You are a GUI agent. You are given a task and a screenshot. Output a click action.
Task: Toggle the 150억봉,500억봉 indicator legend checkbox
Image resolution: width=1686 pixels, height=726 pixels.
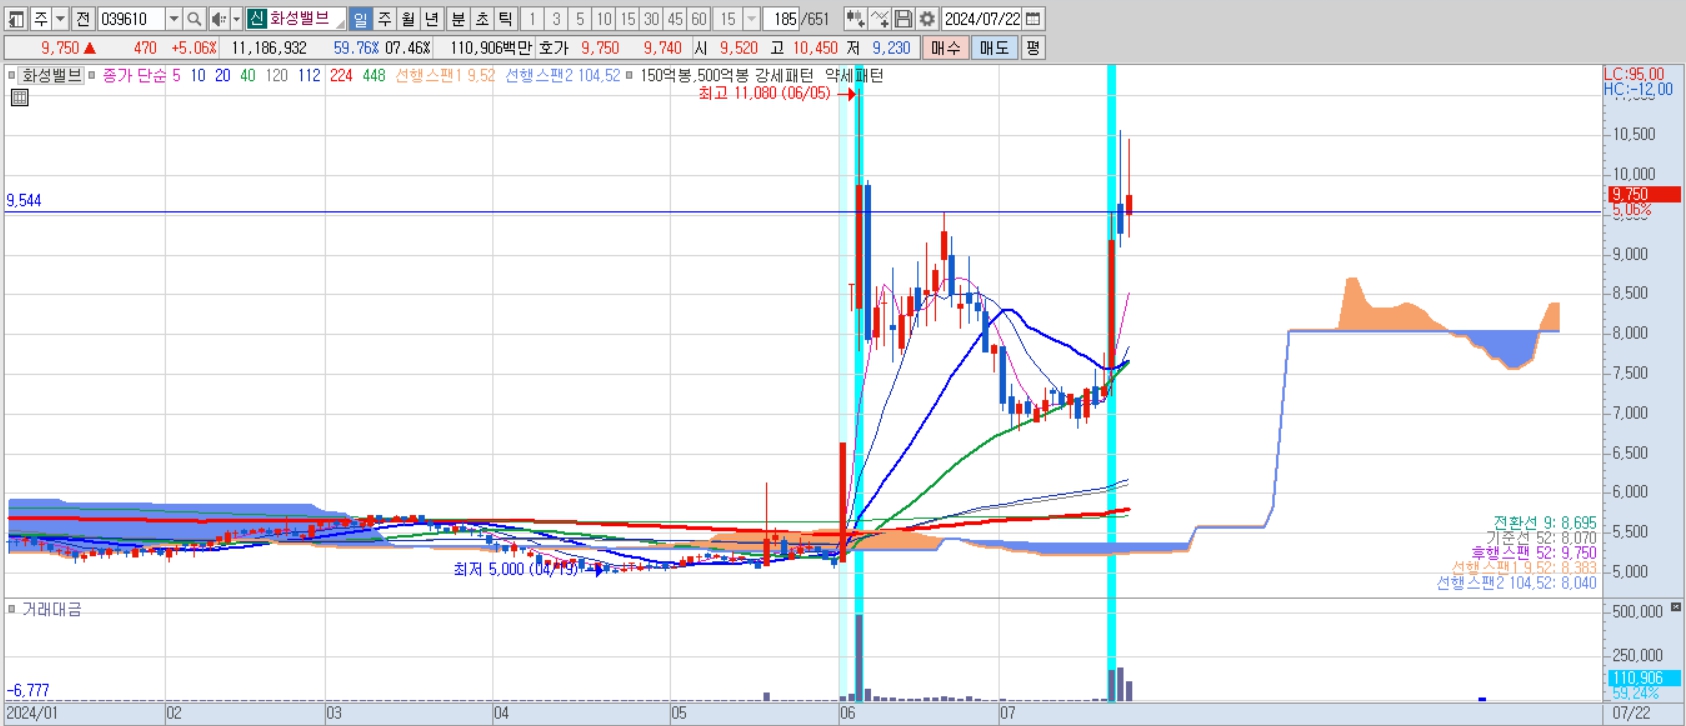tap(629, 75)
